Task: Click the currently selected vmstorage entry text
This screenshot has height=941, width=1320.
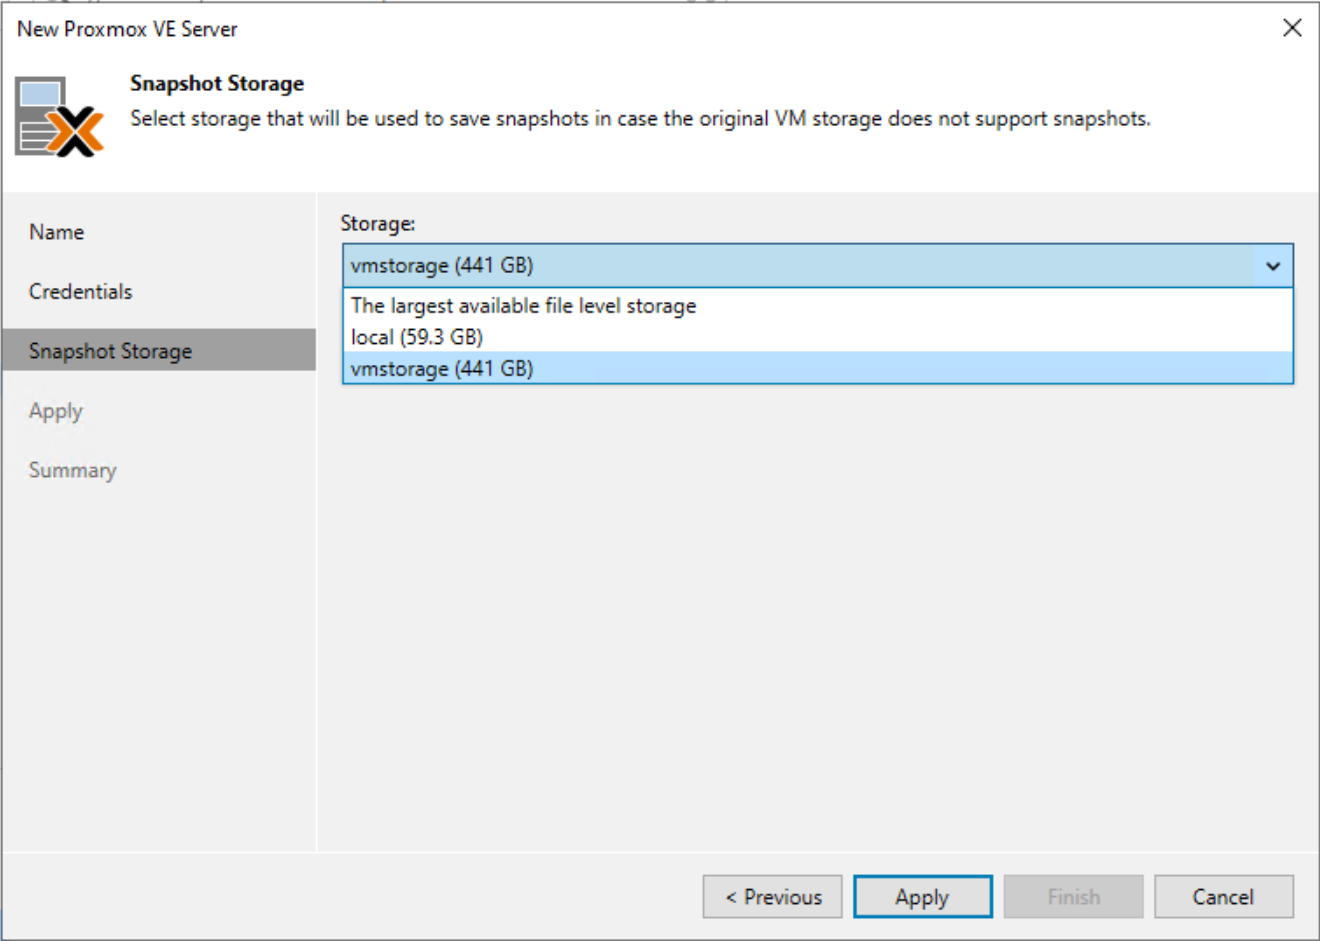Action: 418,266
